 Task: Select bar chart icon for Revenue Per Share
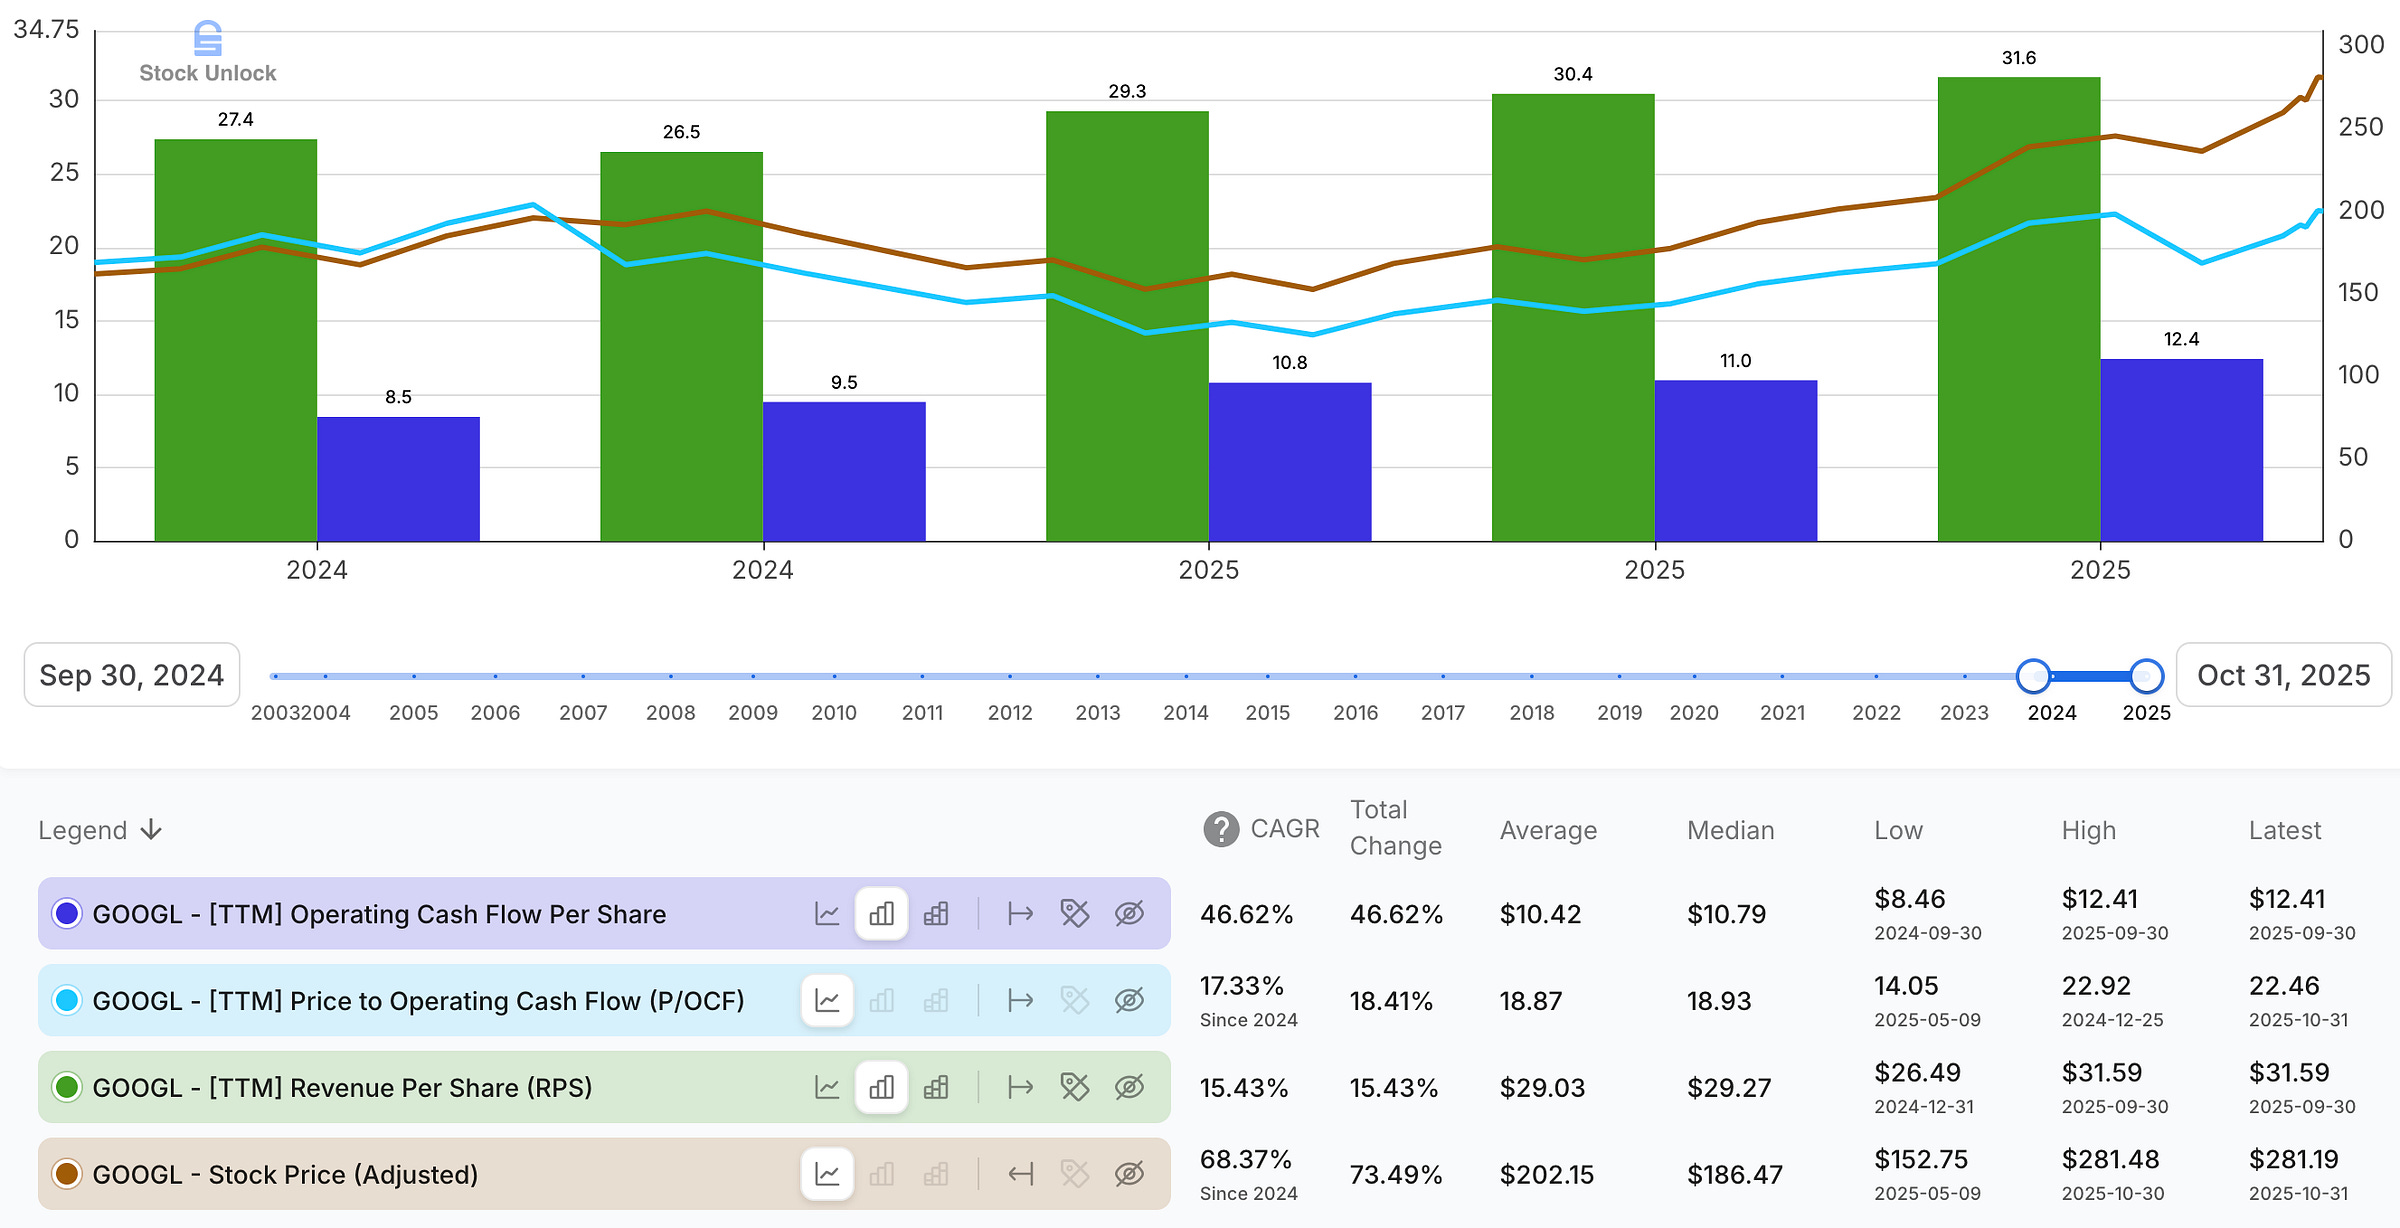882,1087
